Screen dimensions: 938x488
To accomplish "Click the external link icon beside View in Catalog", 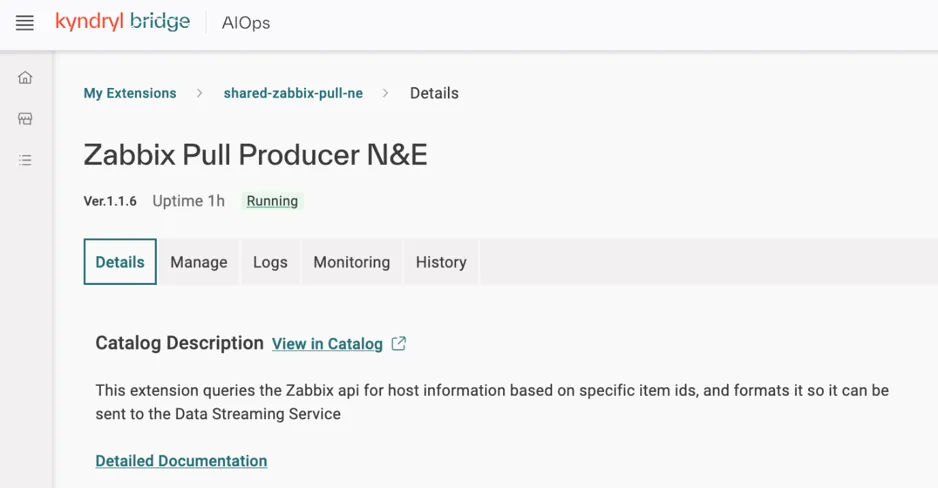I will [x=399, y=343].
